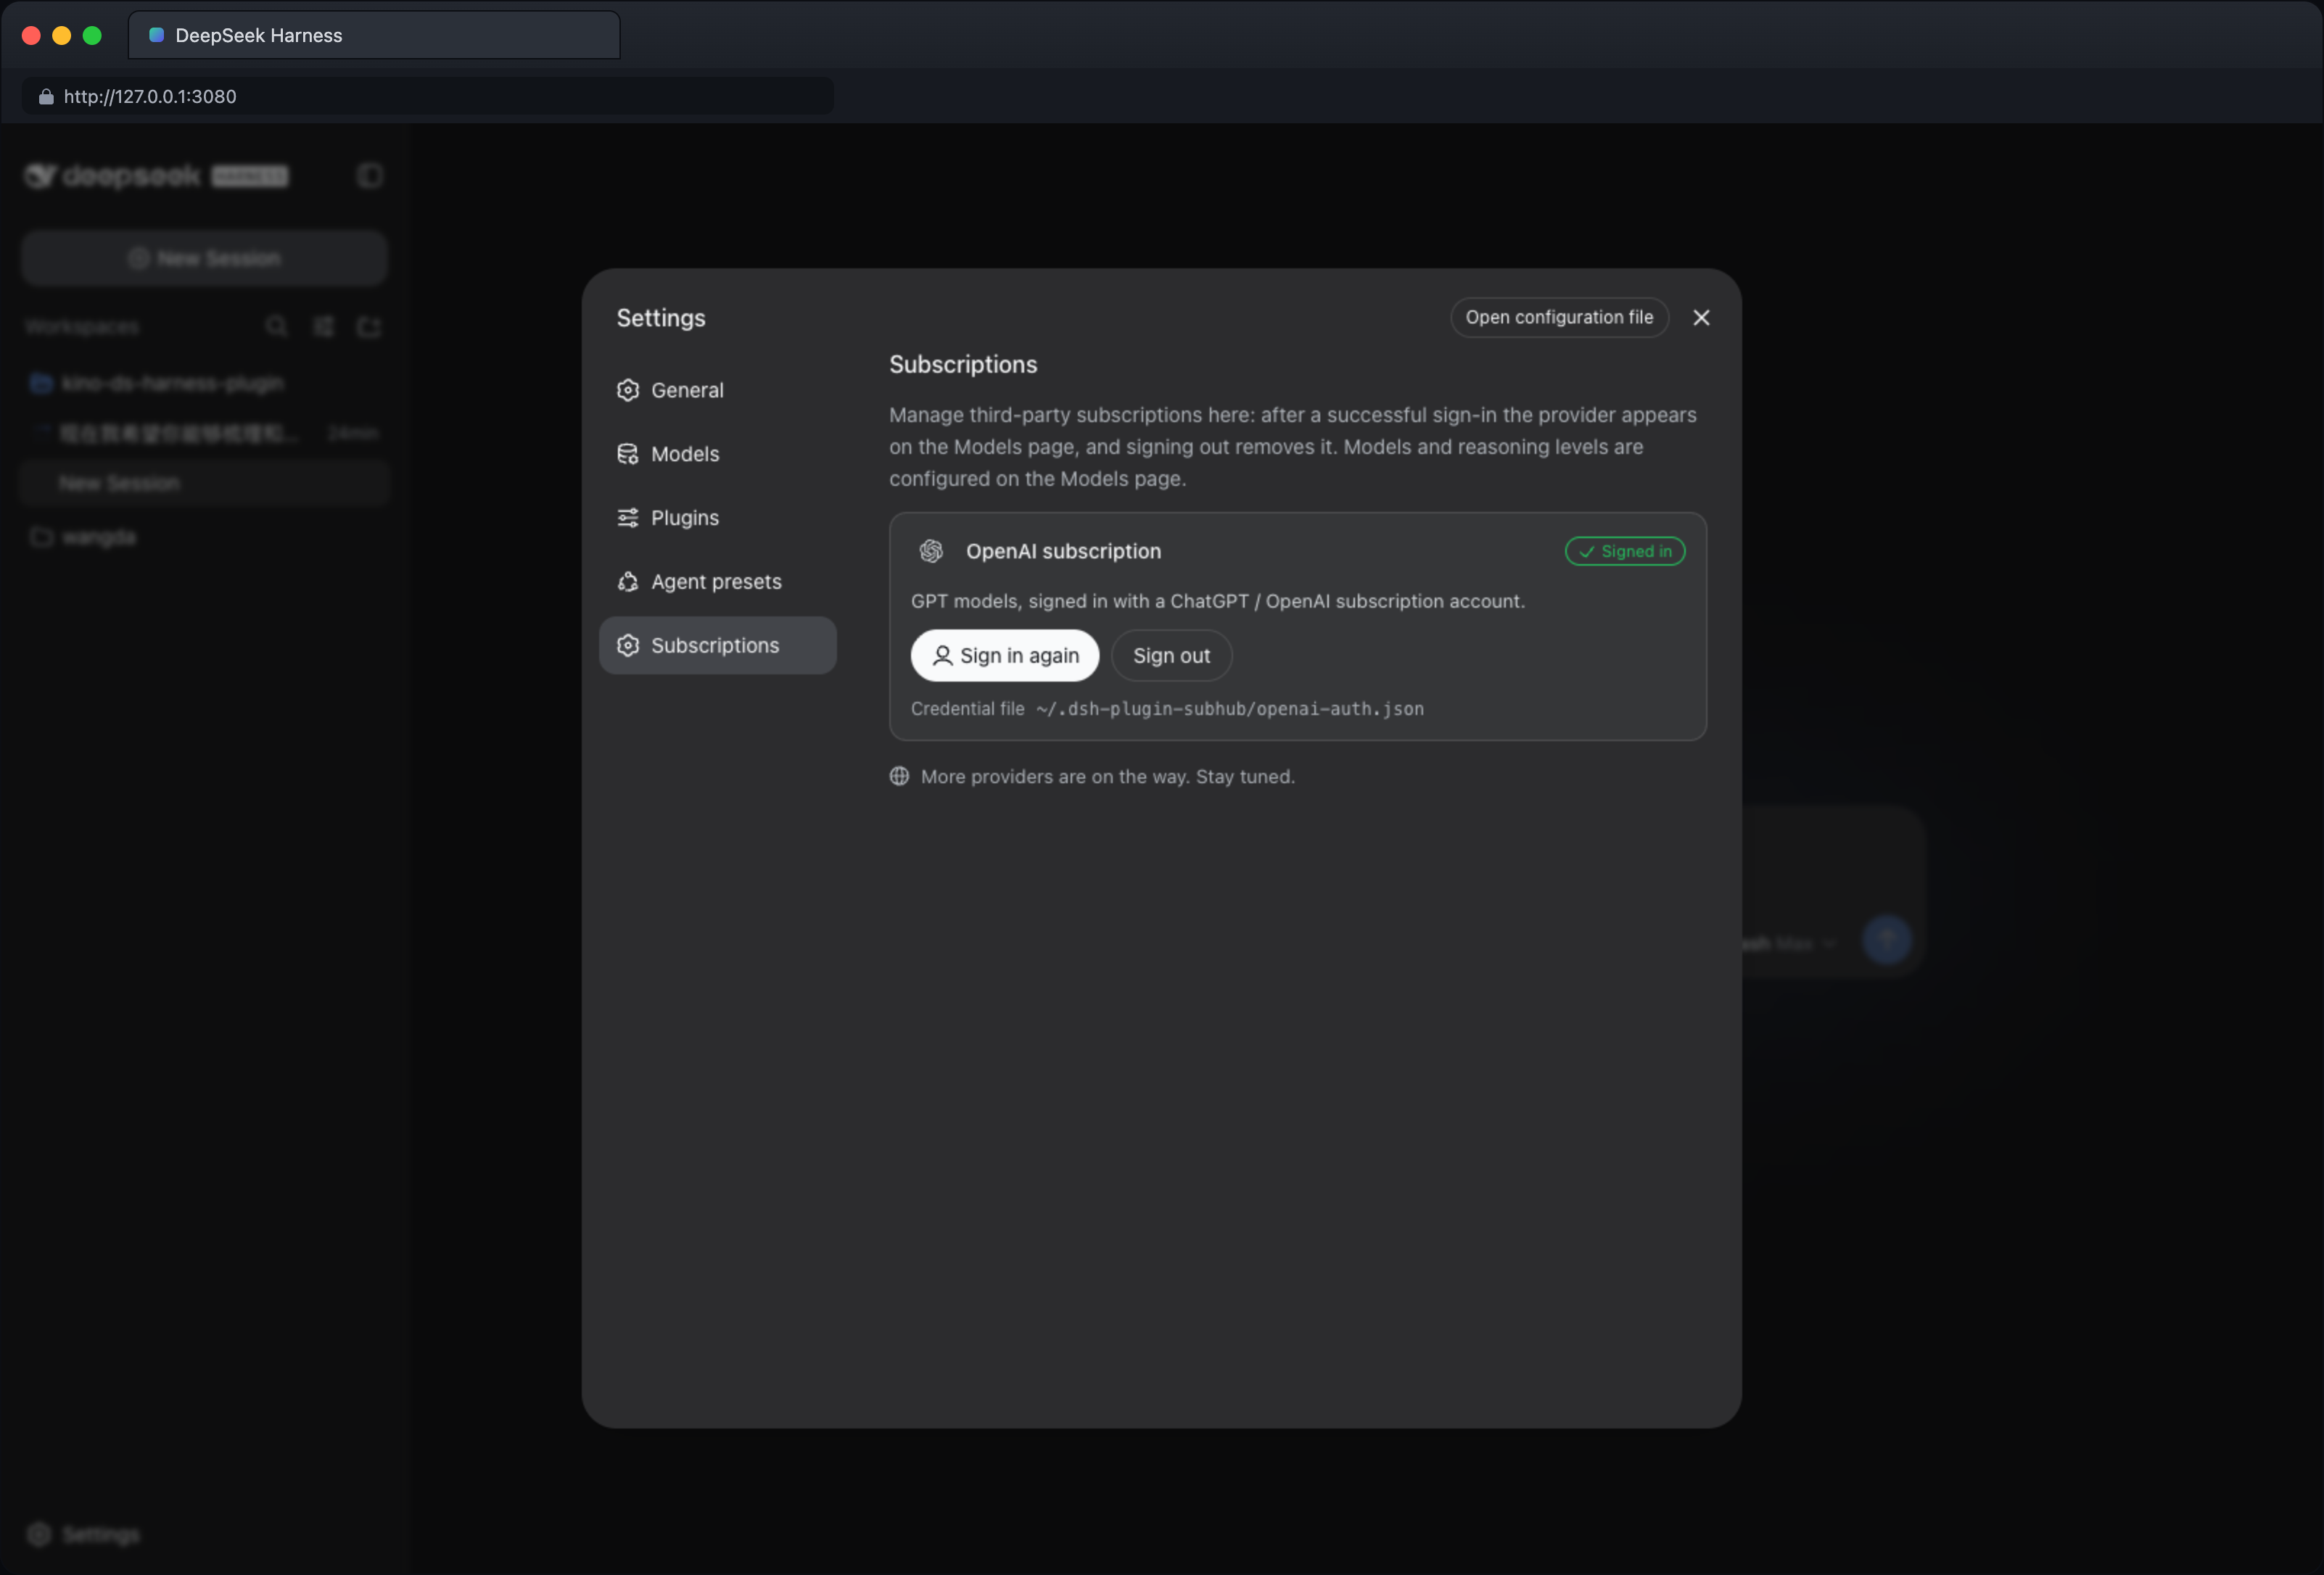2324x1575 pixels.
Task: Click the OpenAI subscription title
Action: point(1063,551)
